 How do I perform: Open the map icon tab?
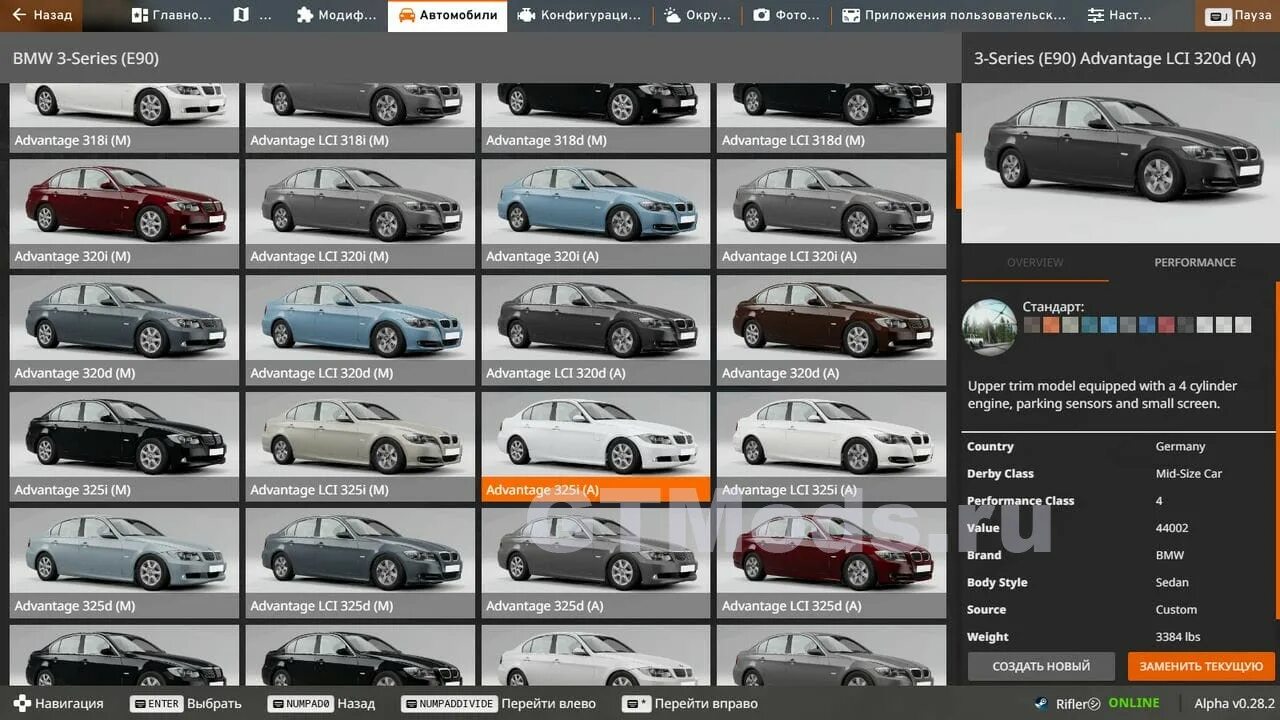point(252,15)
